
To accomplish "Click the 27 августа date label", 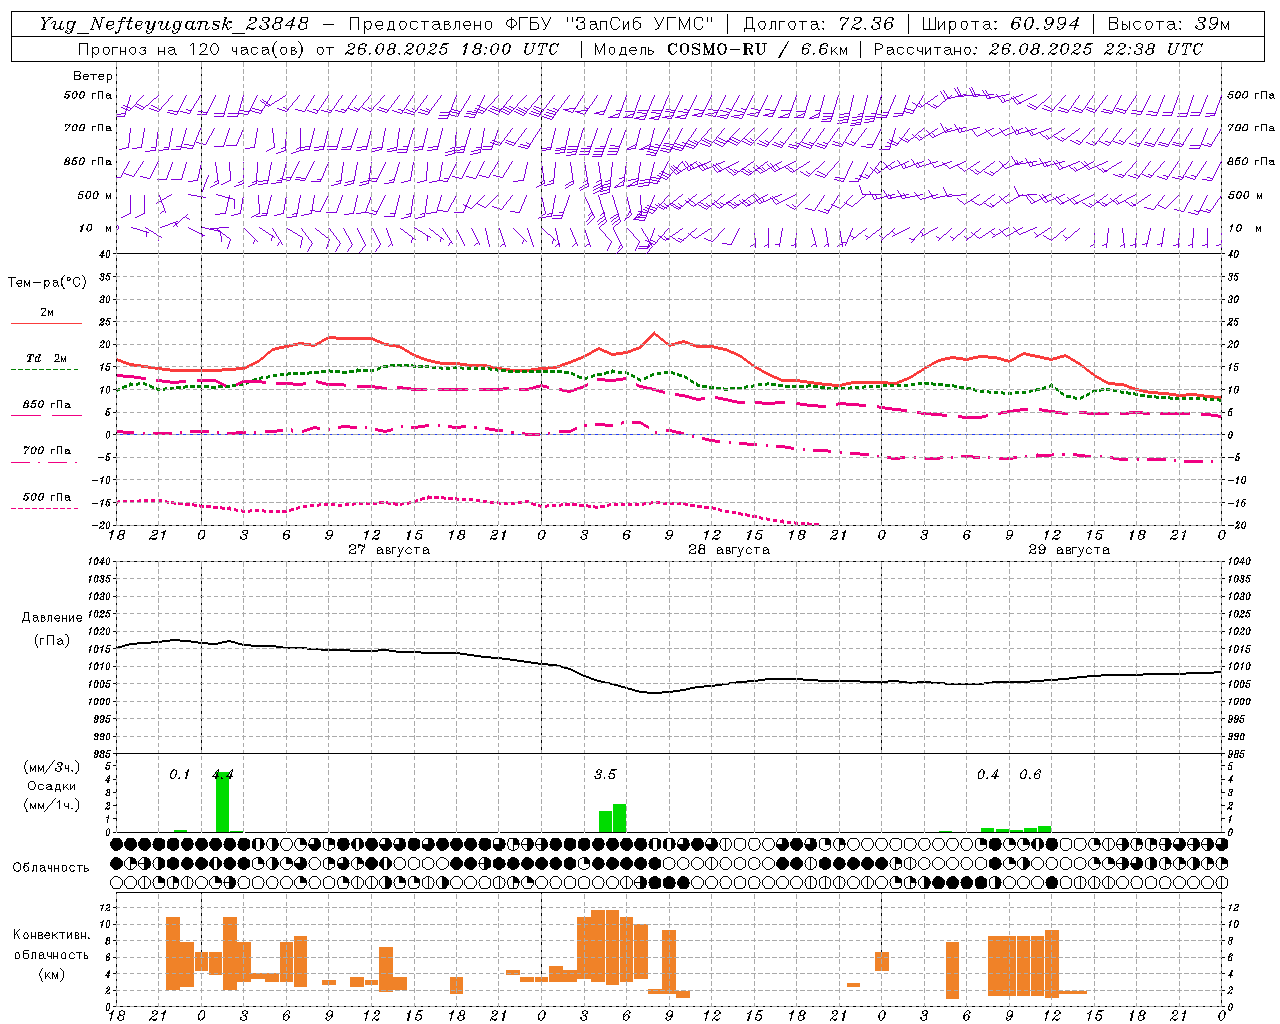I will tap(389, 550).
